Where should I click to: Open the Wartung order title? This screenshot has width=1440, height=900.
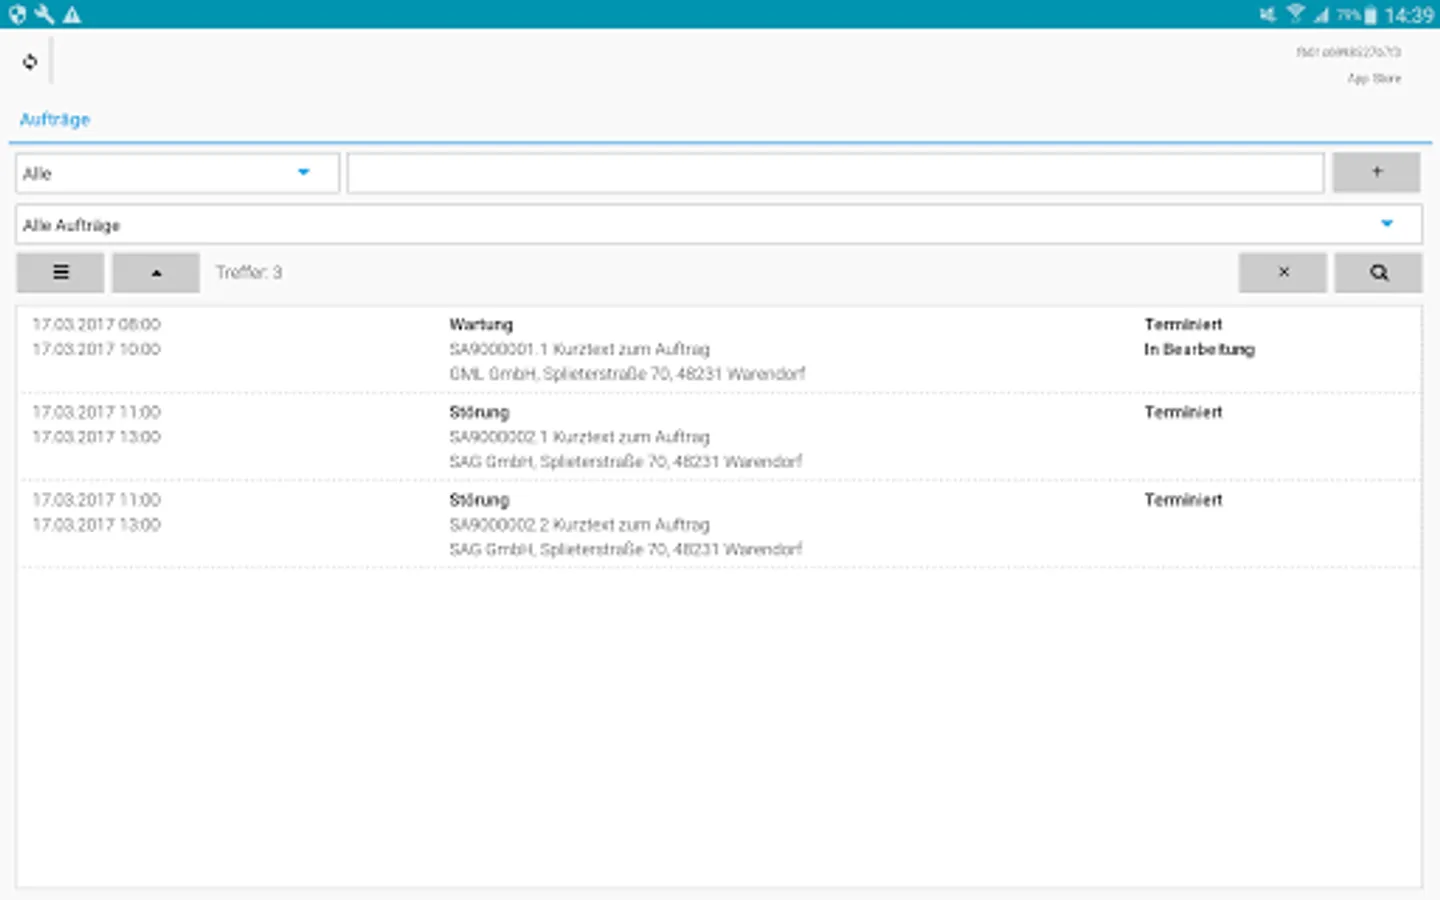point(481,324)
